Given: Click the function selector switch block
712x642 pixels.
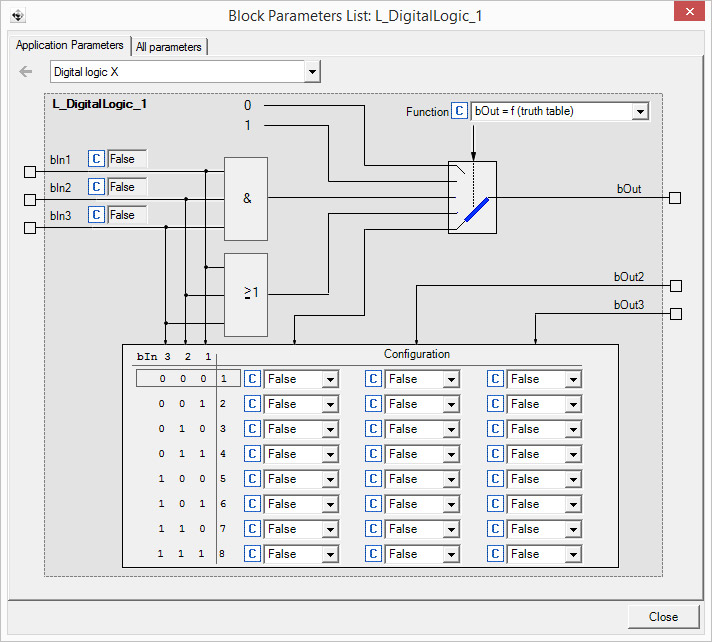Looking at the screenshot, I should point(472,198).
